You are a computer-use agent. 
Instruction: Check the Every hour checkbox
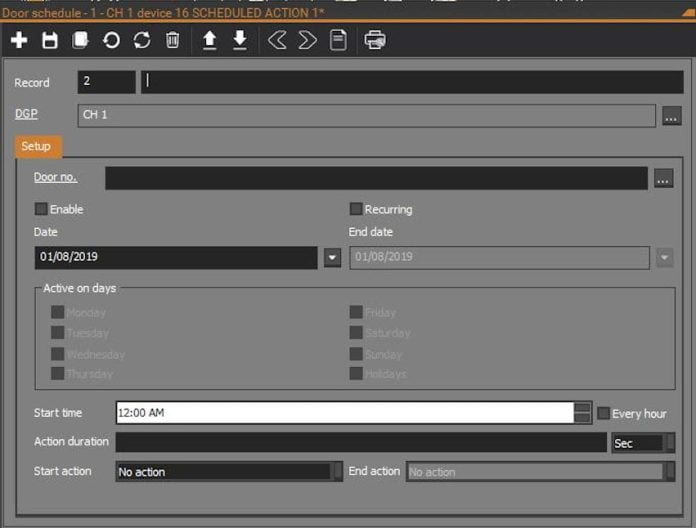click(604, 413)
